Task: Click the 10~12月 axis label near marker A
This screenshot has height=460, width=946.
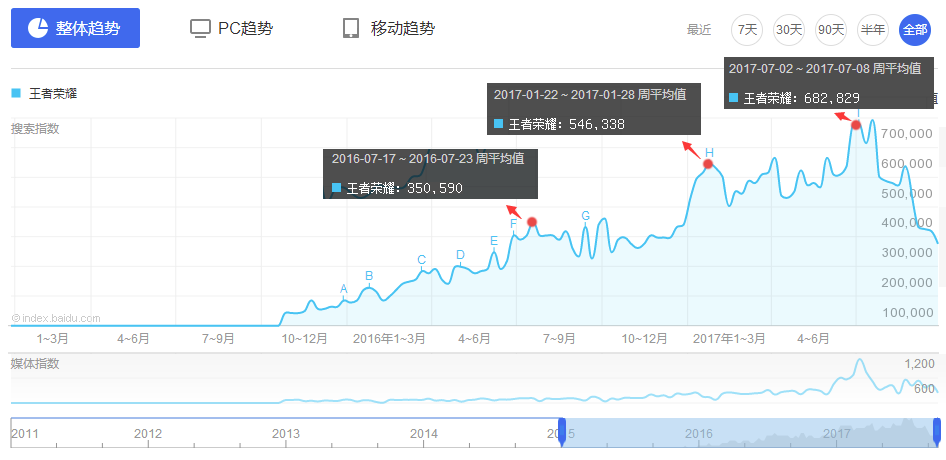Action: pyautogui.click(x=305, y=339)
